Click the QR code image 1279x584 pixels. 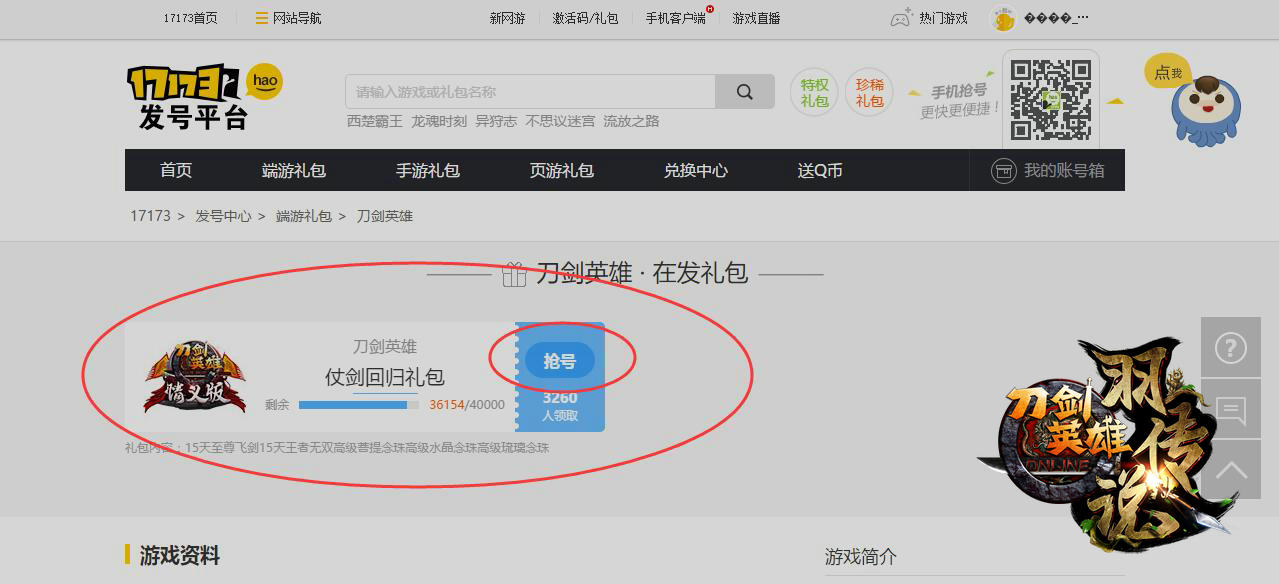click(1050, 100)
